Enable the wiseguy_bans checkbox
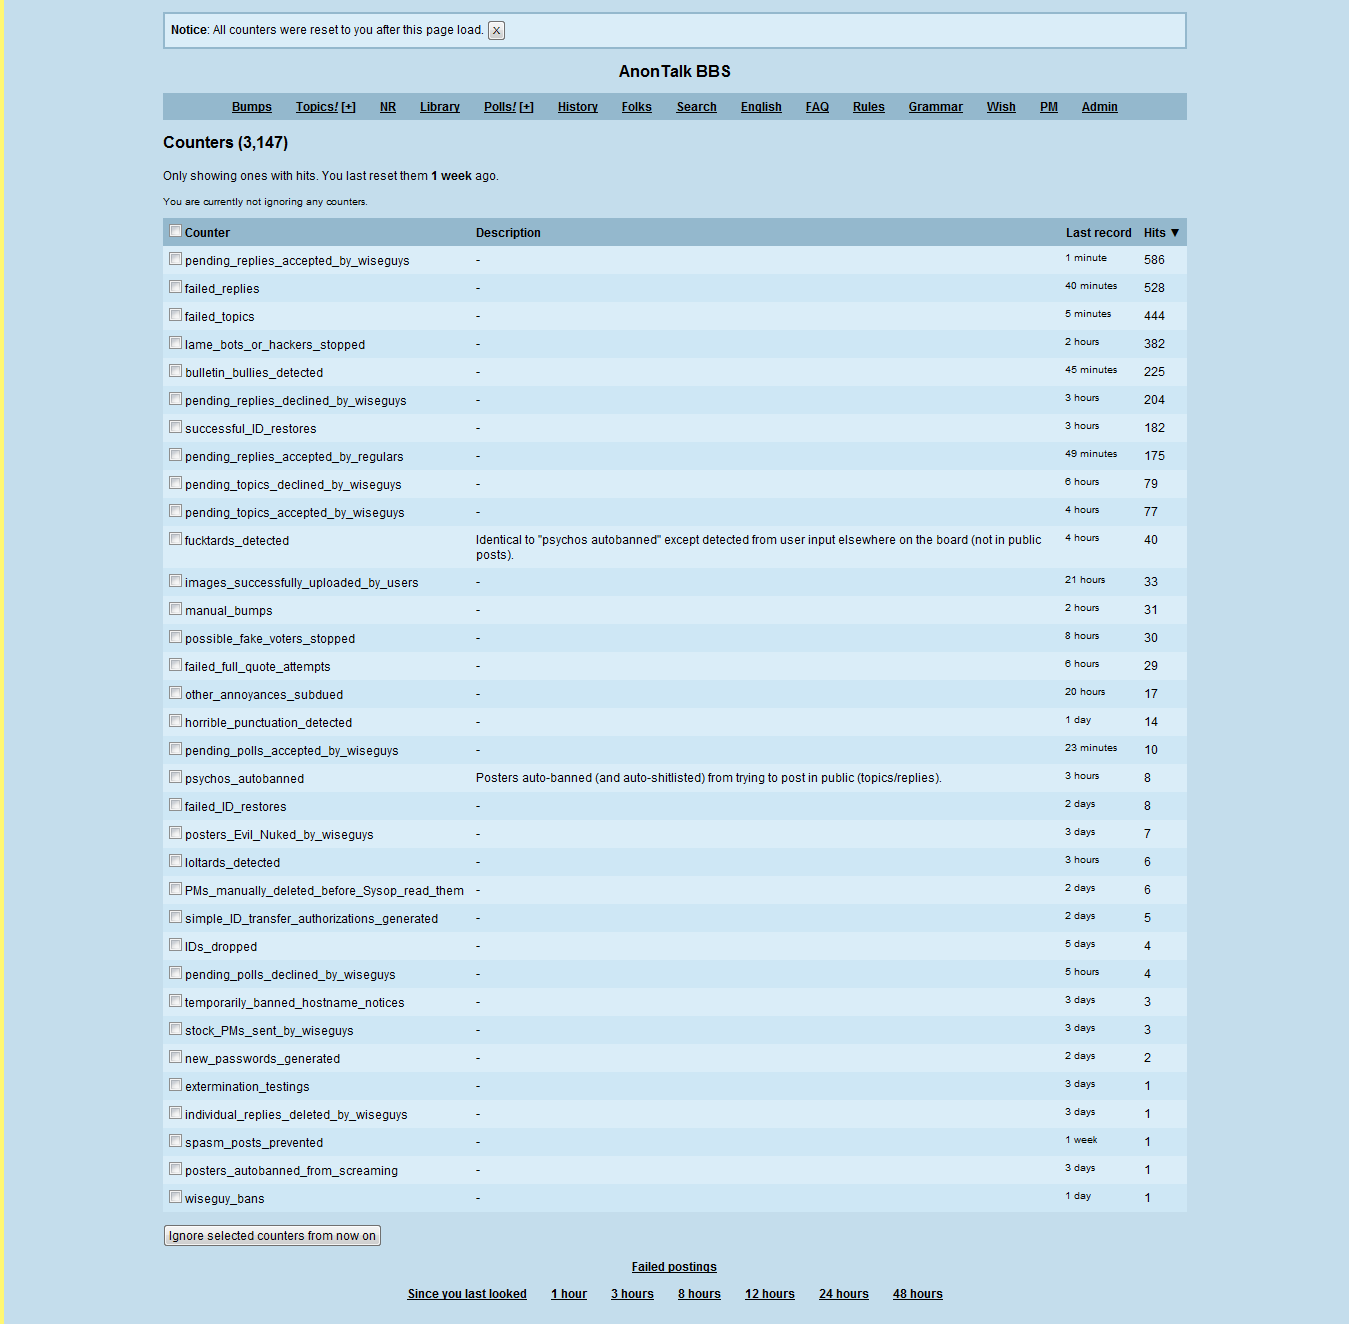 coord(176,1197)
